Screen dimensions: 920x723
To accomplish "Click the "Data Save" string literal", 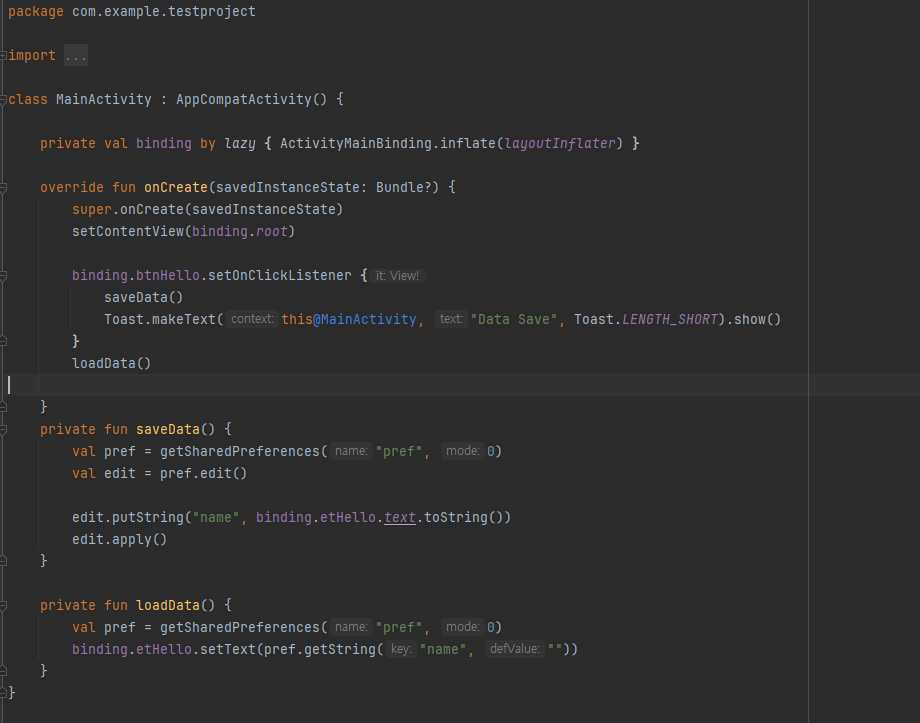I will pyautogui.click(x=514, y=319).
